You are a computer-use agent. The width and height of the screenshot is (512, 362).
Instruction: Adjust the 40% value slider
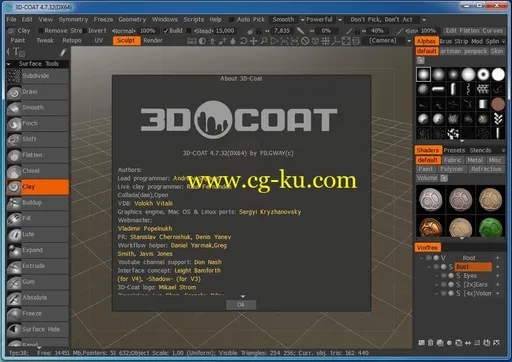coord(377,31)
